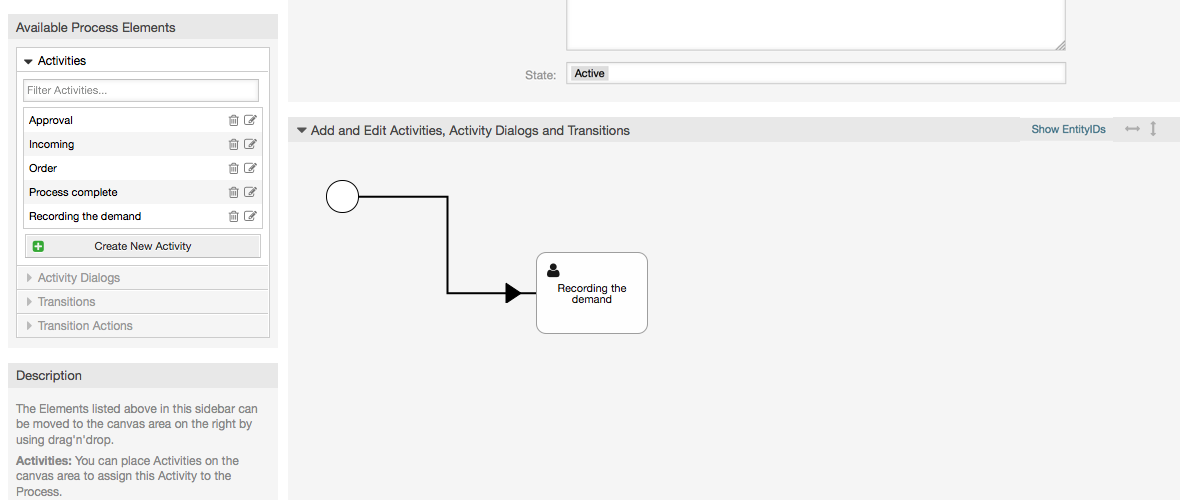
Task: Delete the Approval activity with trash icon
Action: pos(234,120)
